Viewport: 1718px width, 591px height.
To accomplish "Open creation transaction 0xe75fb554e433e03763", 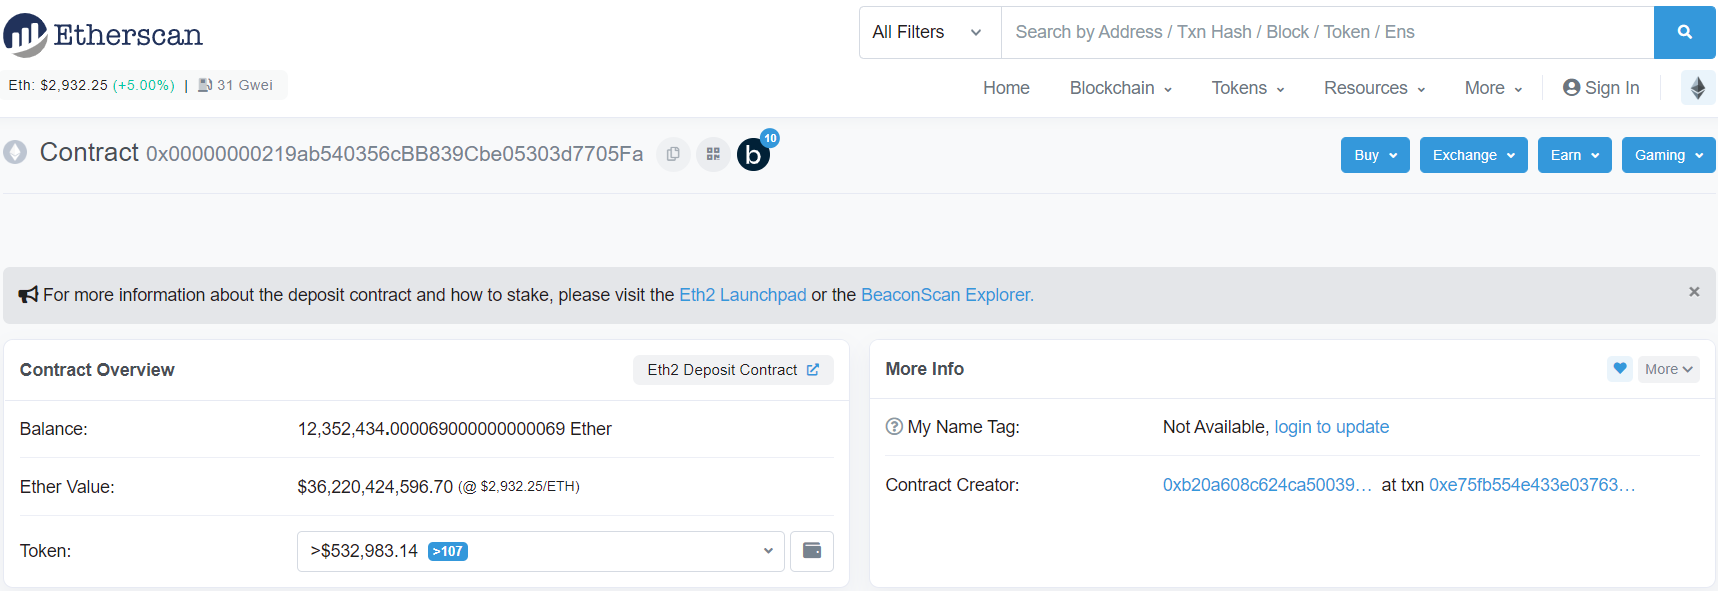I will pos(1532,485).
